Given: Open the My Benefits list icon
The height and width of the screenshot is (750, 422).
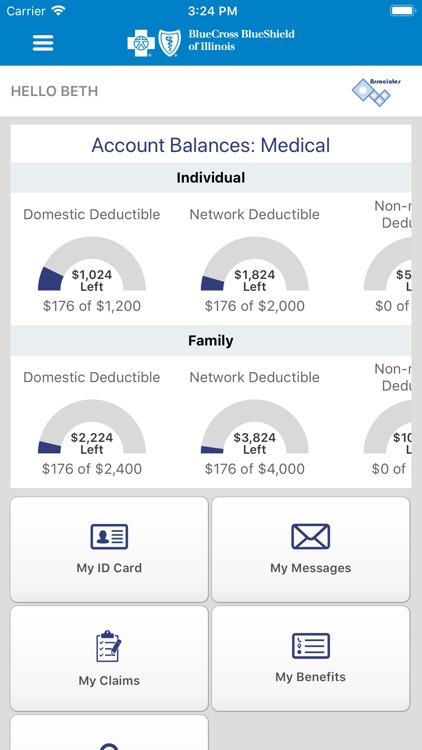Looking at the screenshot, I should tap(311, 645).
